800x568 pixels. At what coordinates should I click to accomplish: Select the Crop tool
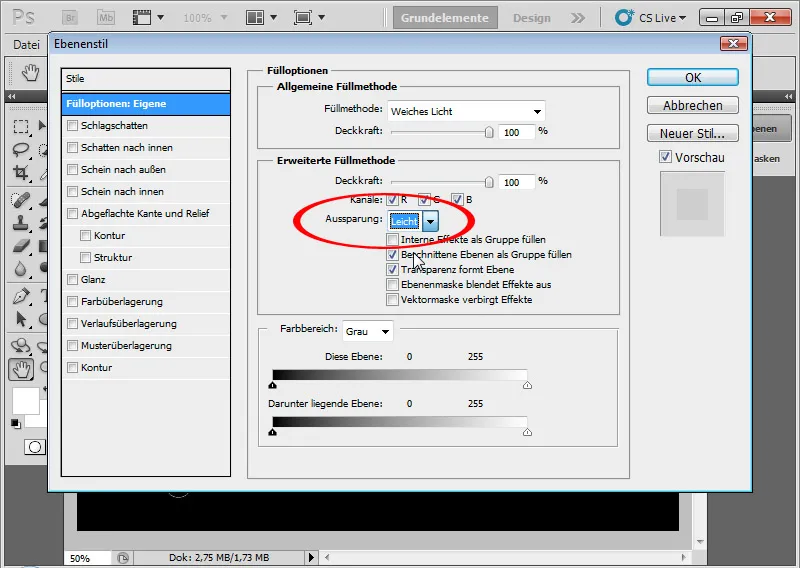tap(21, 172)
